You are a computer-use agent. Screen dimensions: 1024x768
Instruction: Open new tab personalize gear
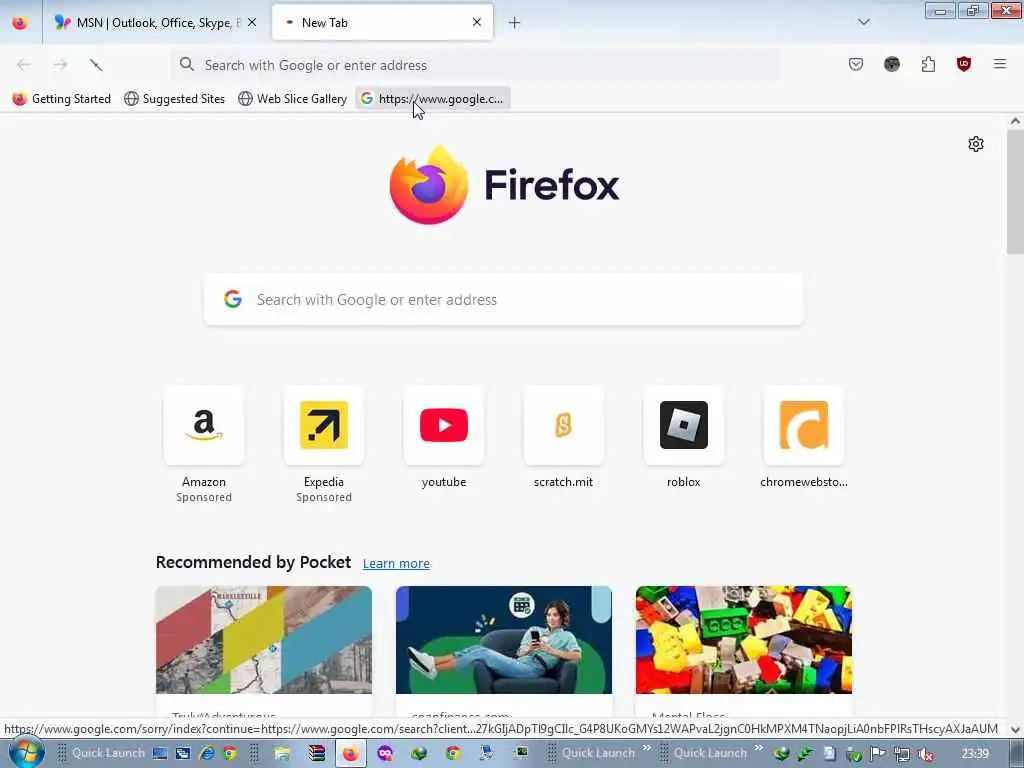click(x=976, y=144)
